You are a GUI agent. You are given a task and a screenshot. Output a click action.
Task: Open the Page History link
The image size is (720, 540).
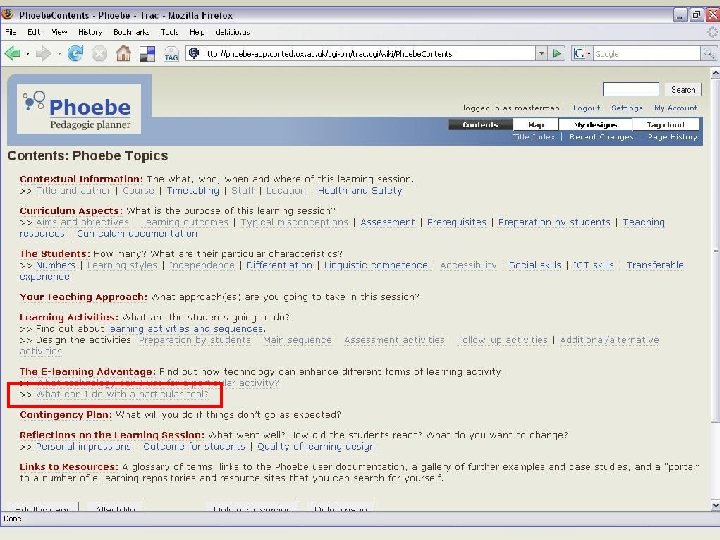click(x=673, y=137)
